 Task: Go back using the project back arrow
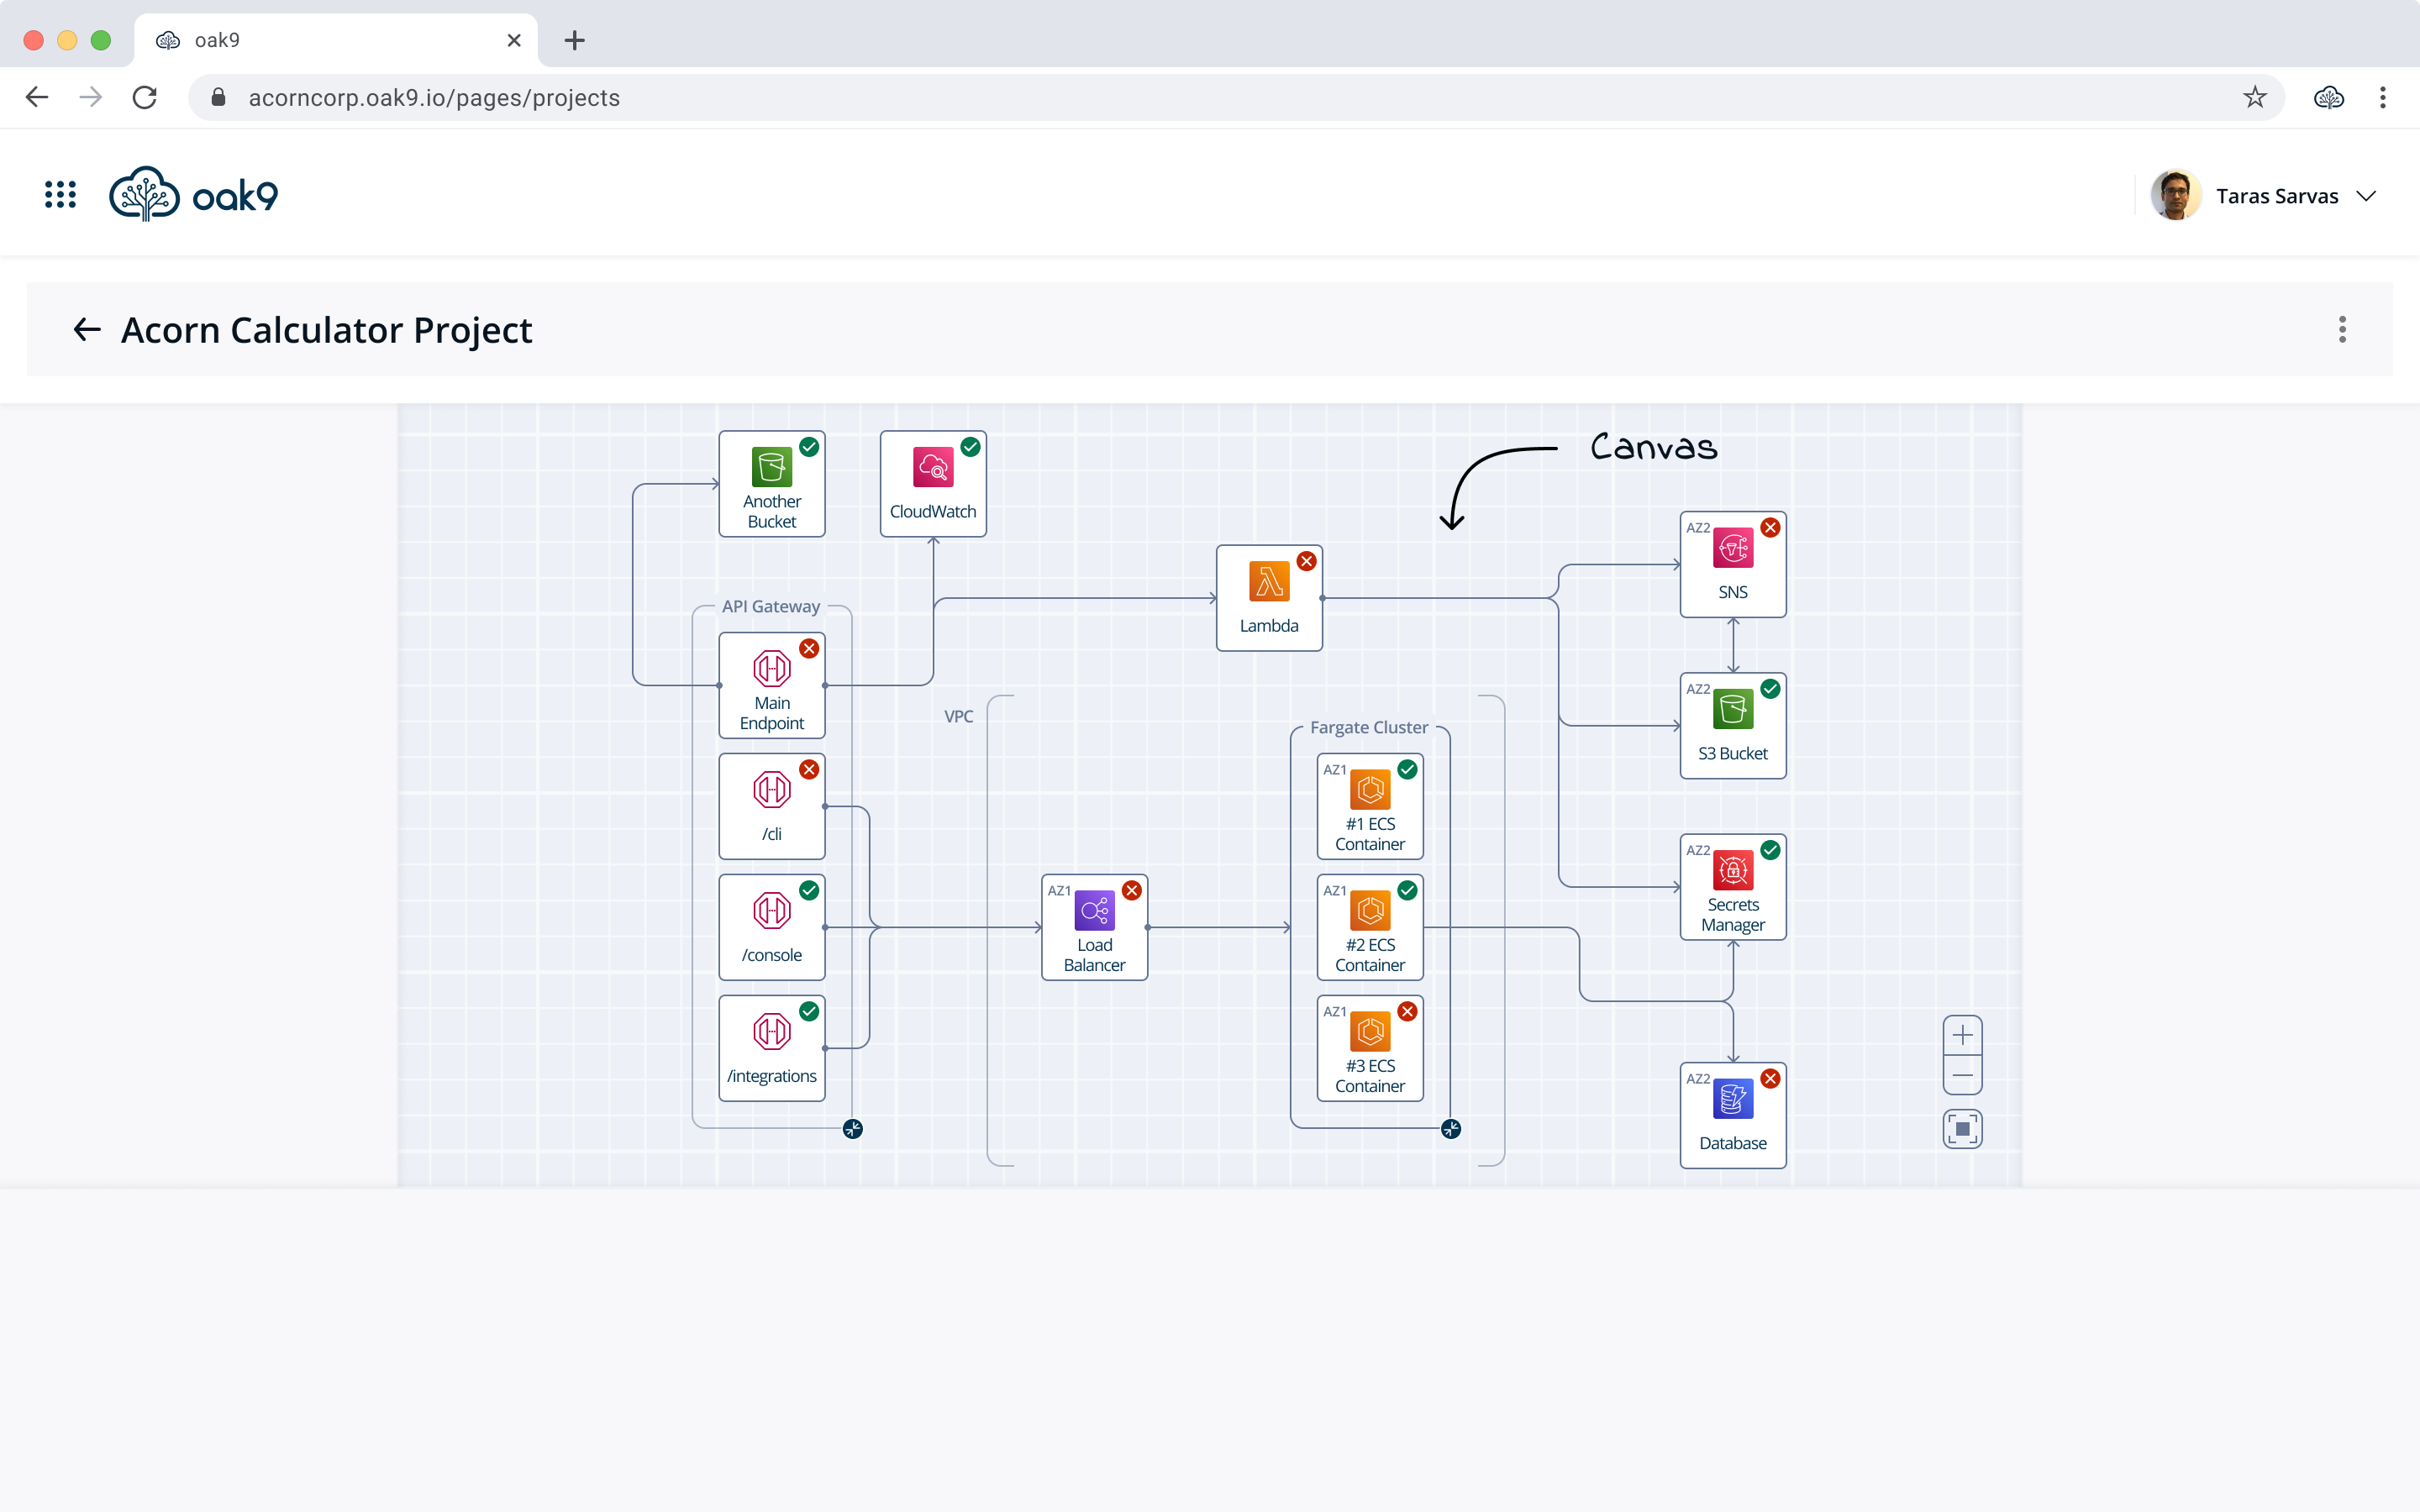pyautogui.click(x=87, y=329)
